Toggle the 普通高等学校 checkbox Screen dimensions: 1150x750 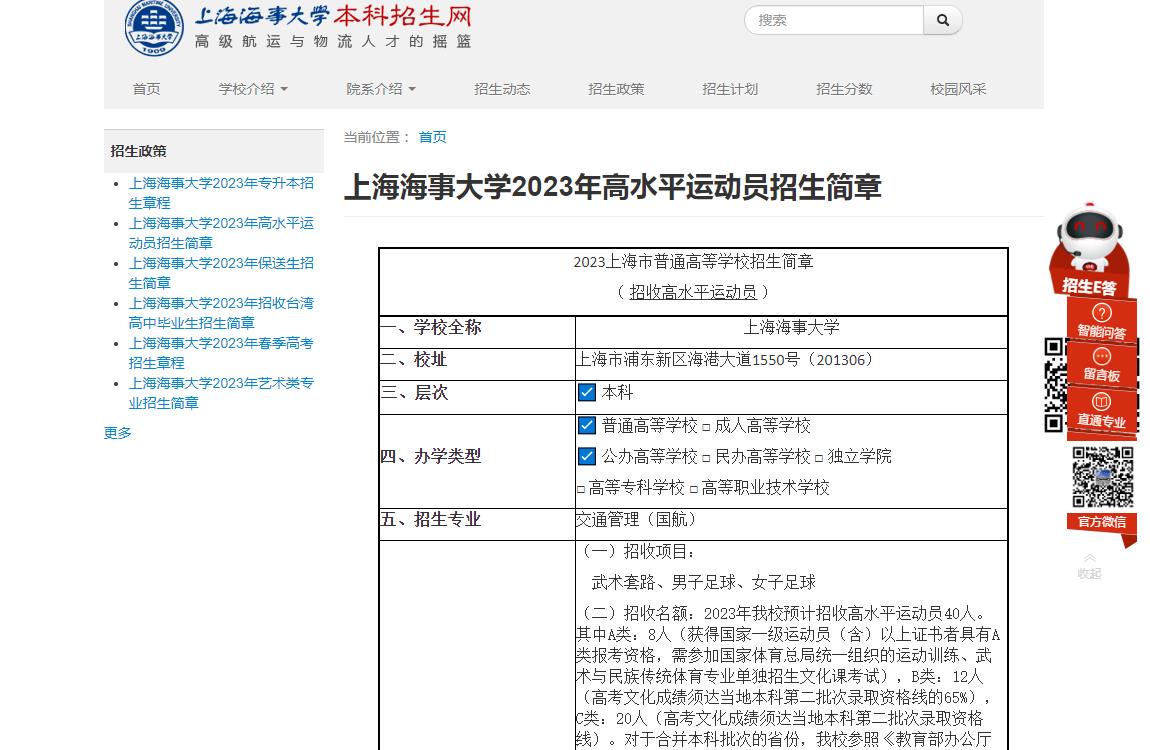point(587,425)
